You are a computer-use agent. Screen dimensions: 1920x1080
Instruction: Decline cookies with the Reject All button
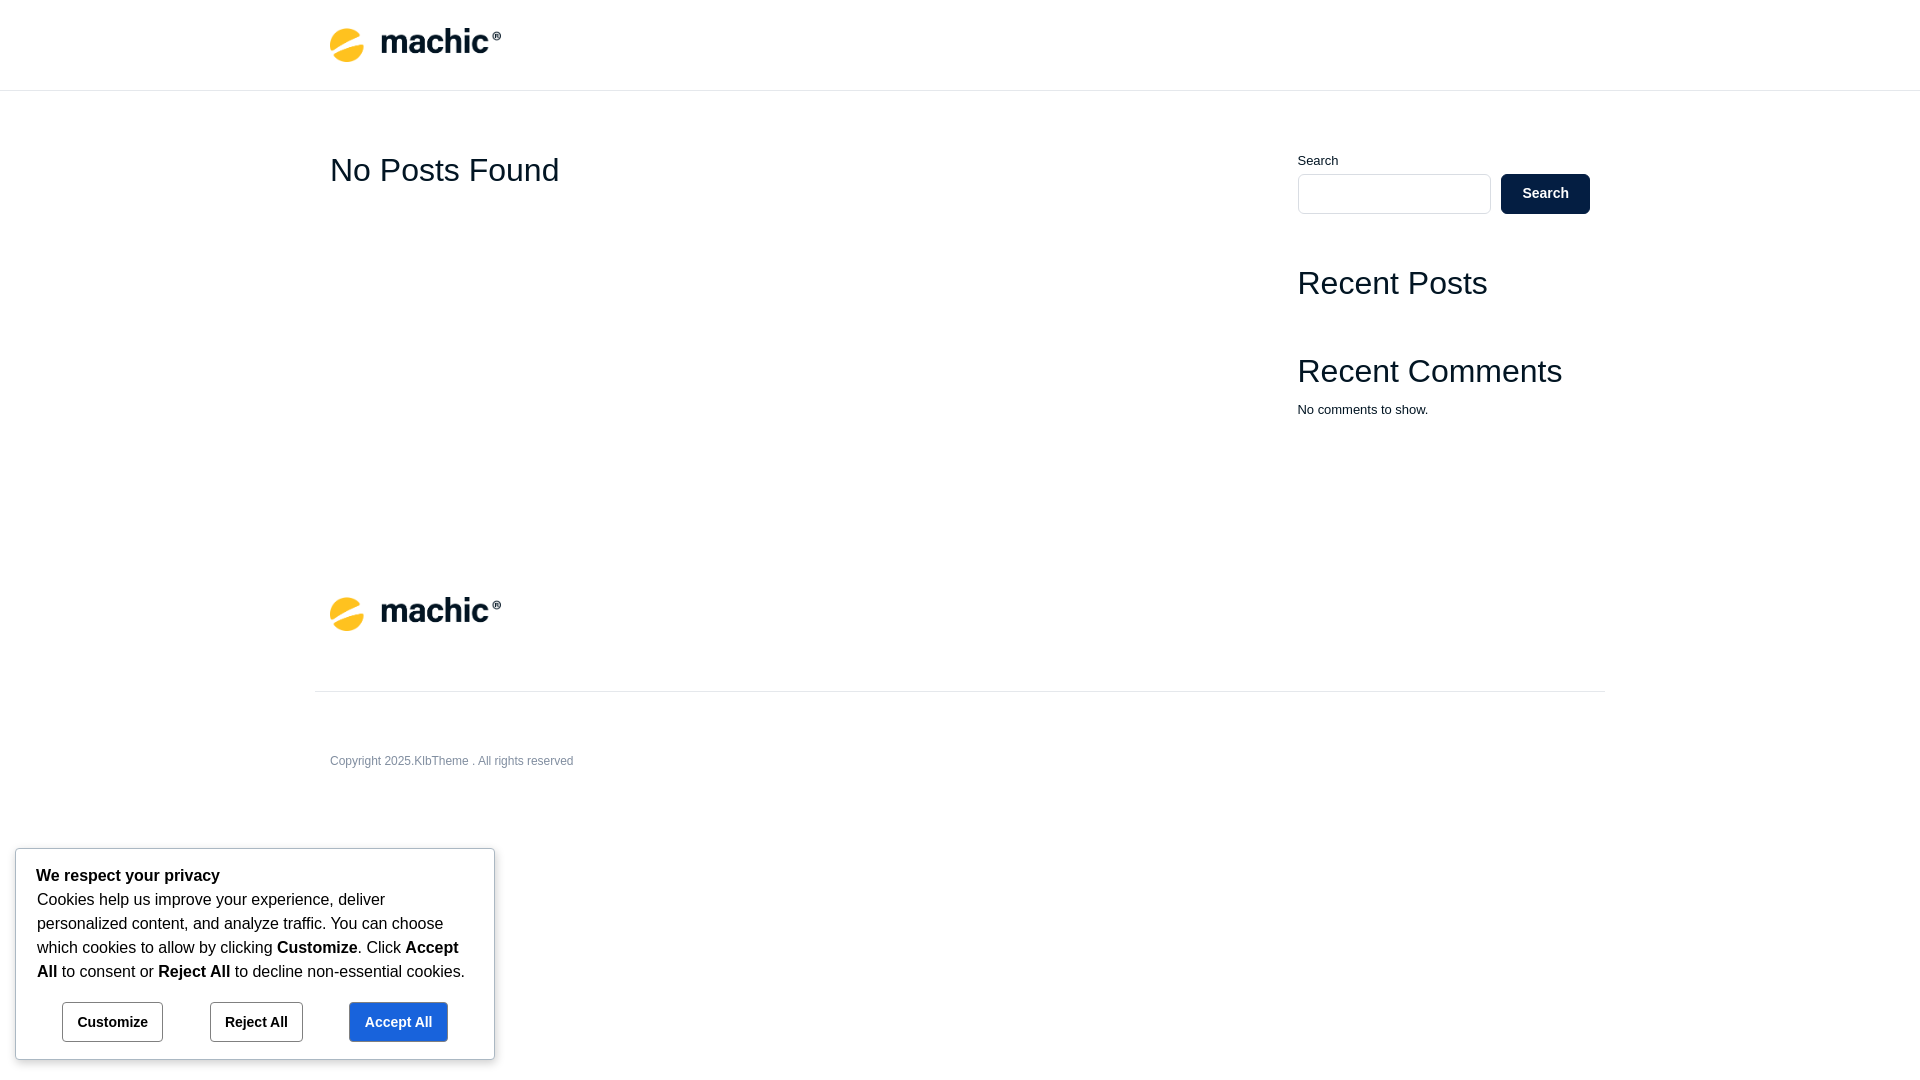coord(256,1022)
